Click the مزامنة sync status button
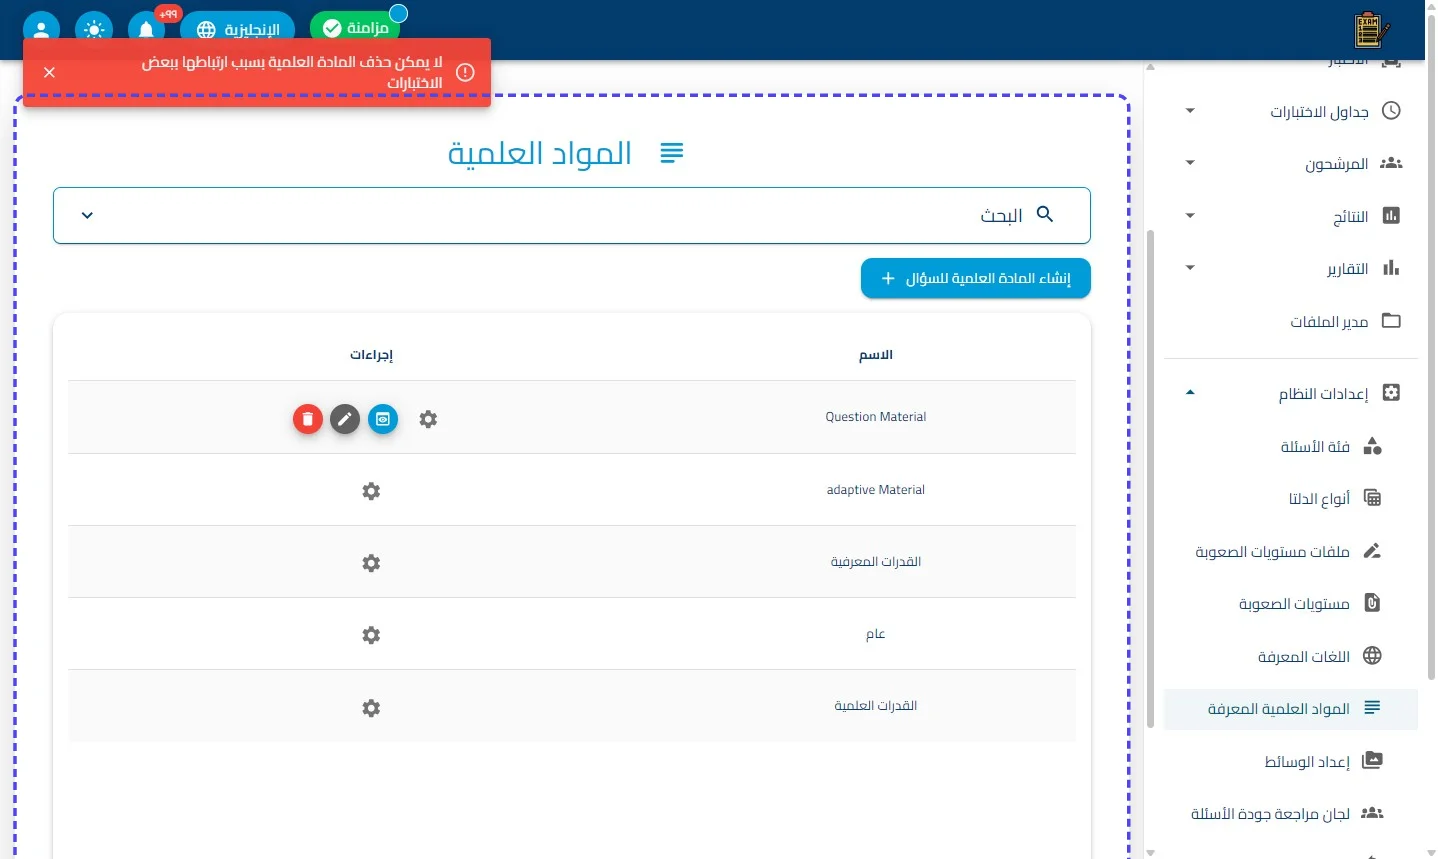The height and width of the screenshot is (859, 1438). tap(355, 28)
